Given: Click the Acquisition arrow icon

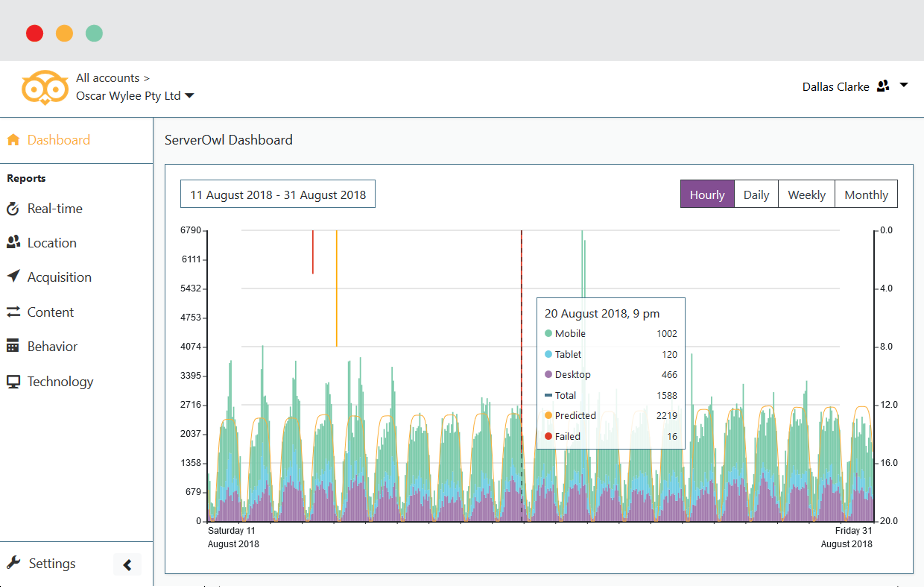Looking at the screenshot, I should click(14, 277).
